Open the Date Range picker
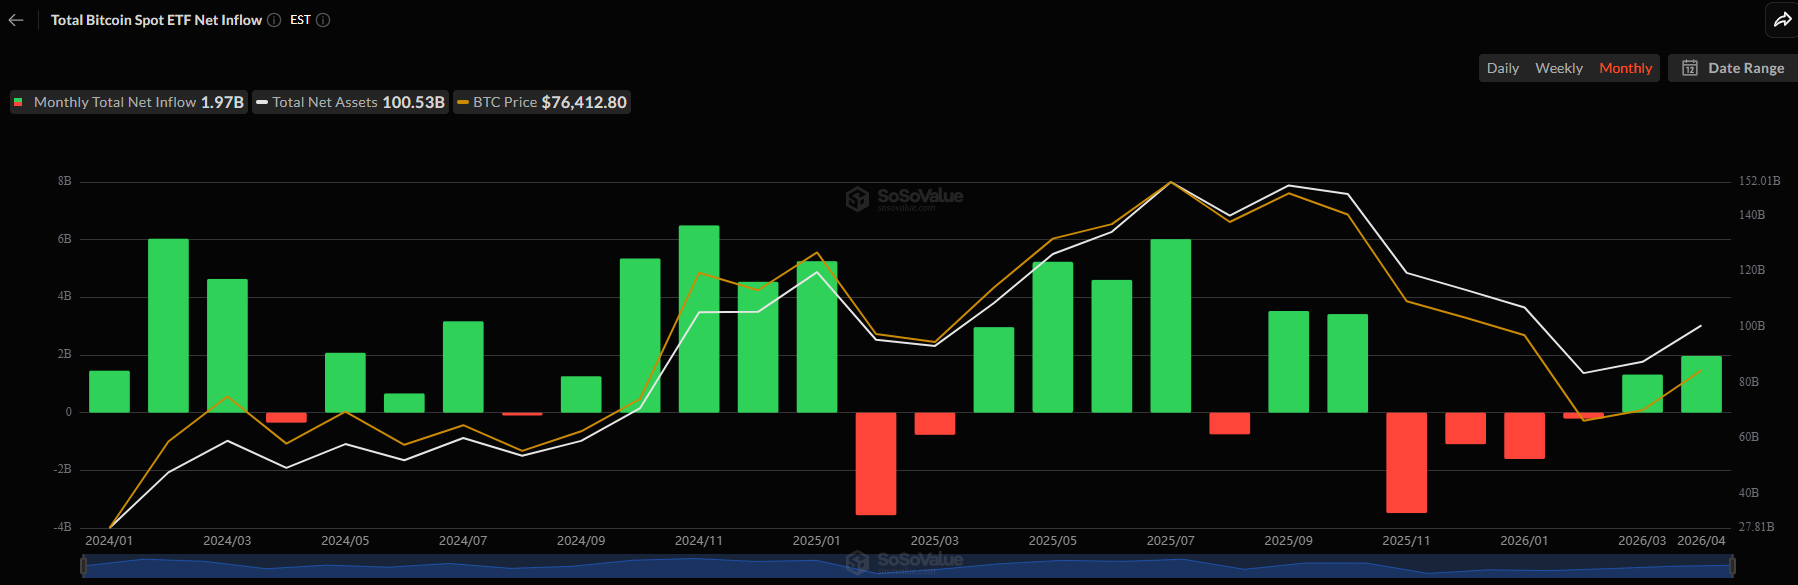This screenshot has height=585, width=1798. (1732, 68)
